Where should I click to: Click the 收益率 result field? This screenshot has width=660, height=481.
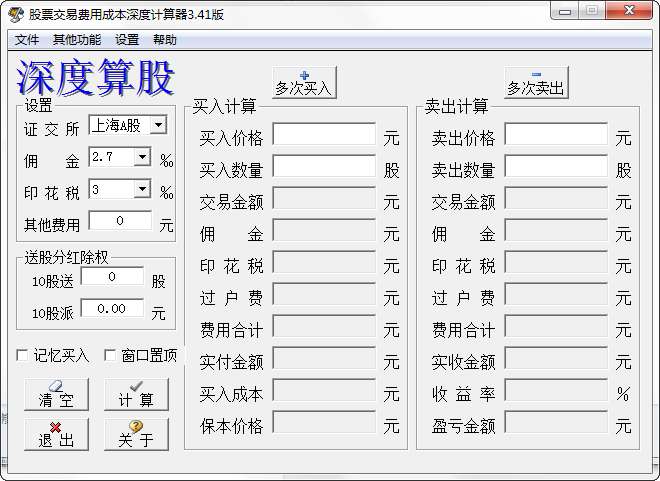(x=556, y=390)
